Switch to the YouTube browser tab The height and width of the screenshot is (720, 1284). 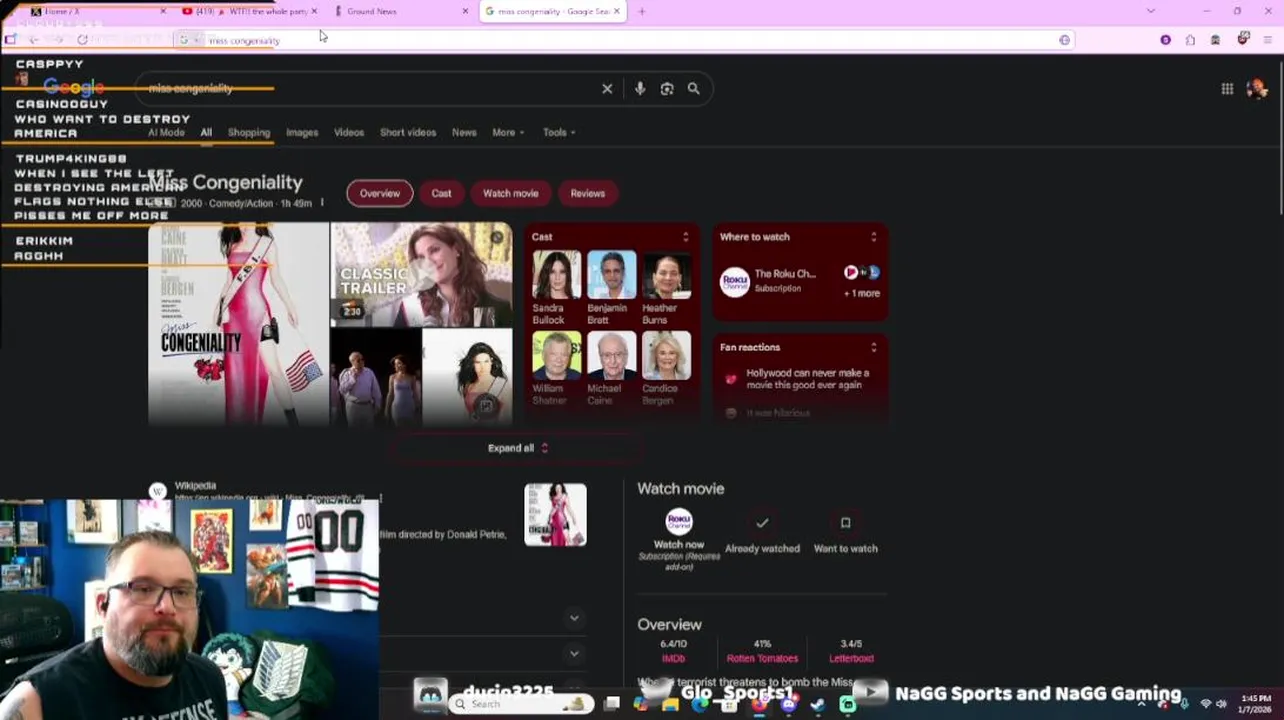(x=248, y=11)
